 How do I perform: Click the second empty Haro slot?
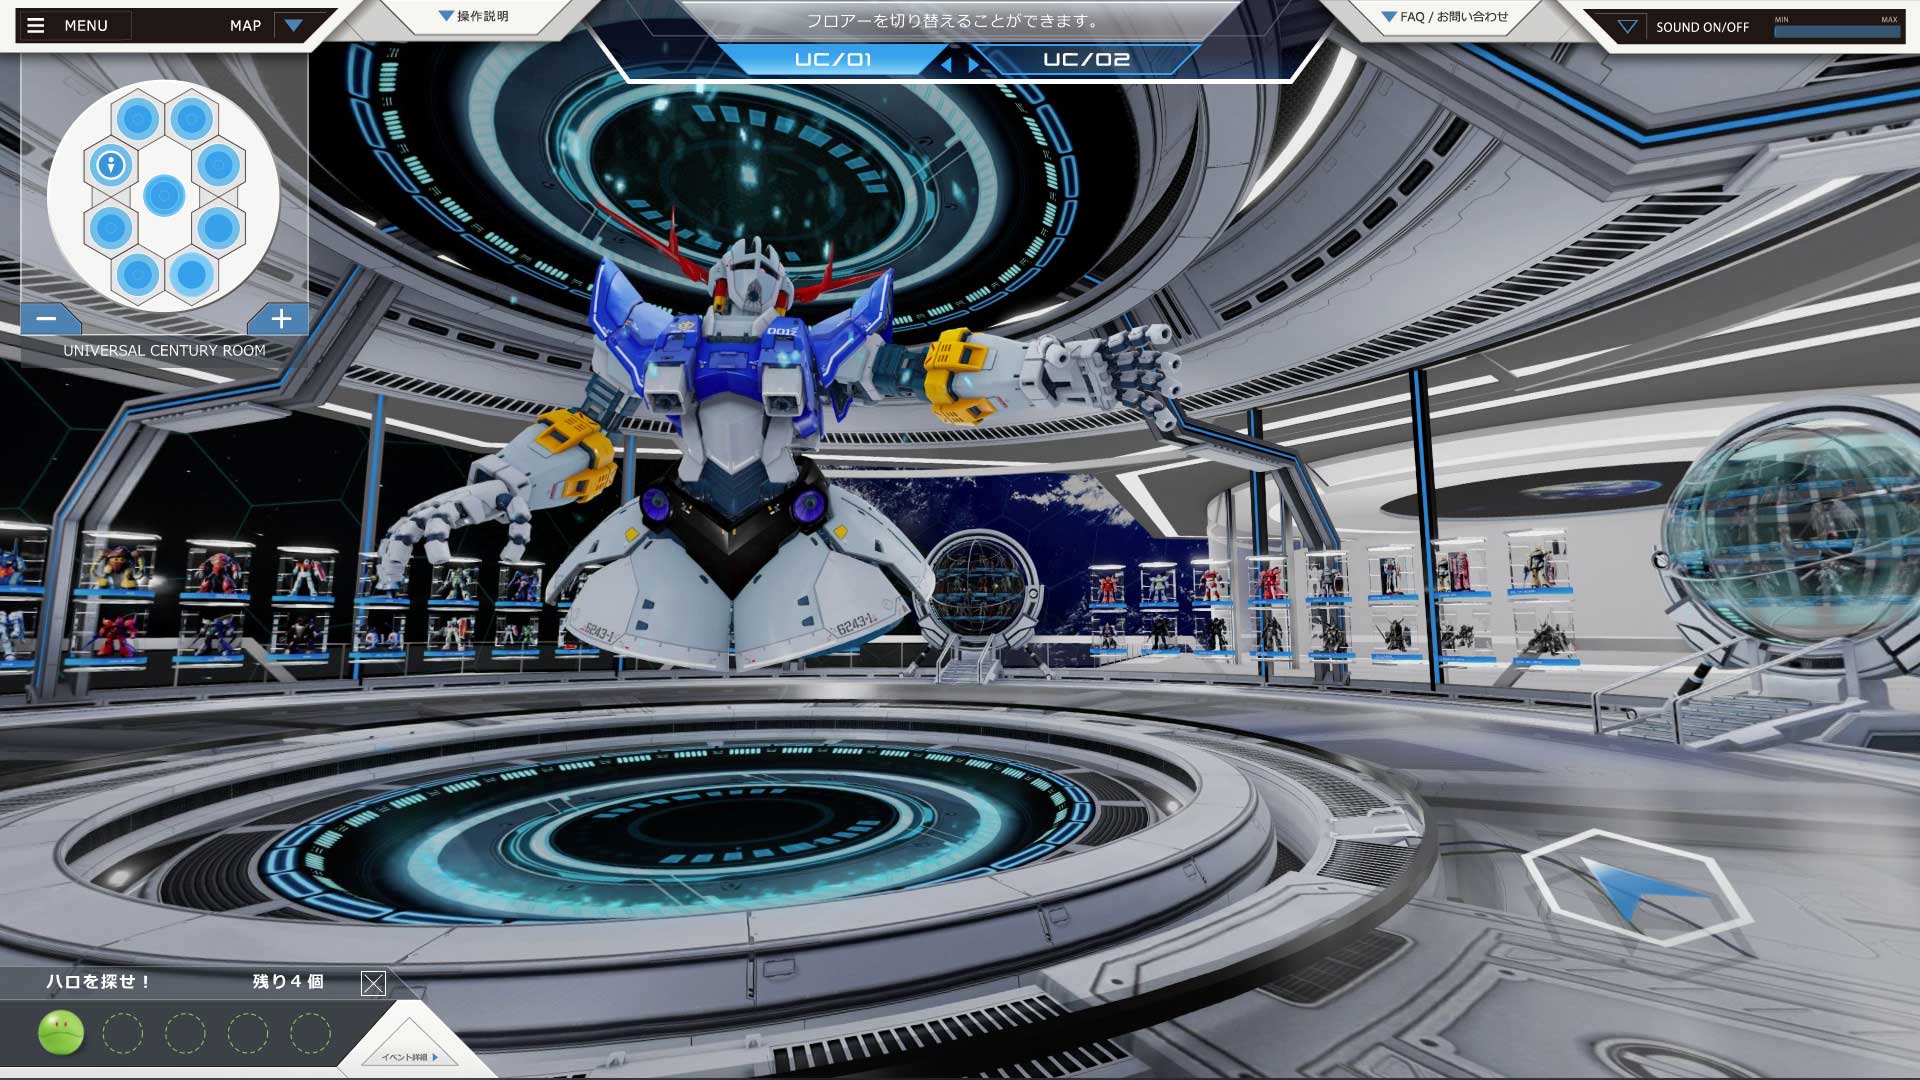click(x=185, y=1033)
